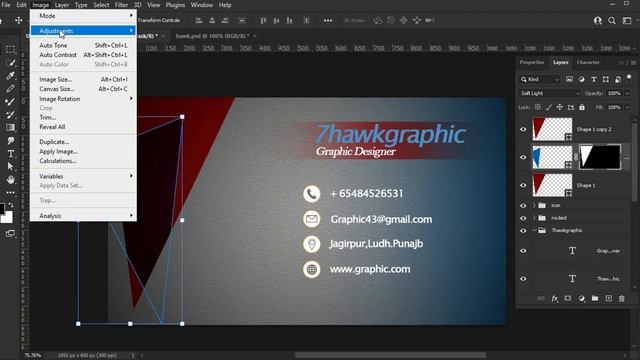The height and width of the screenshot is (360, 640).
Task: Click the foreground black color swatch
Action: click(x=2, y=209)
